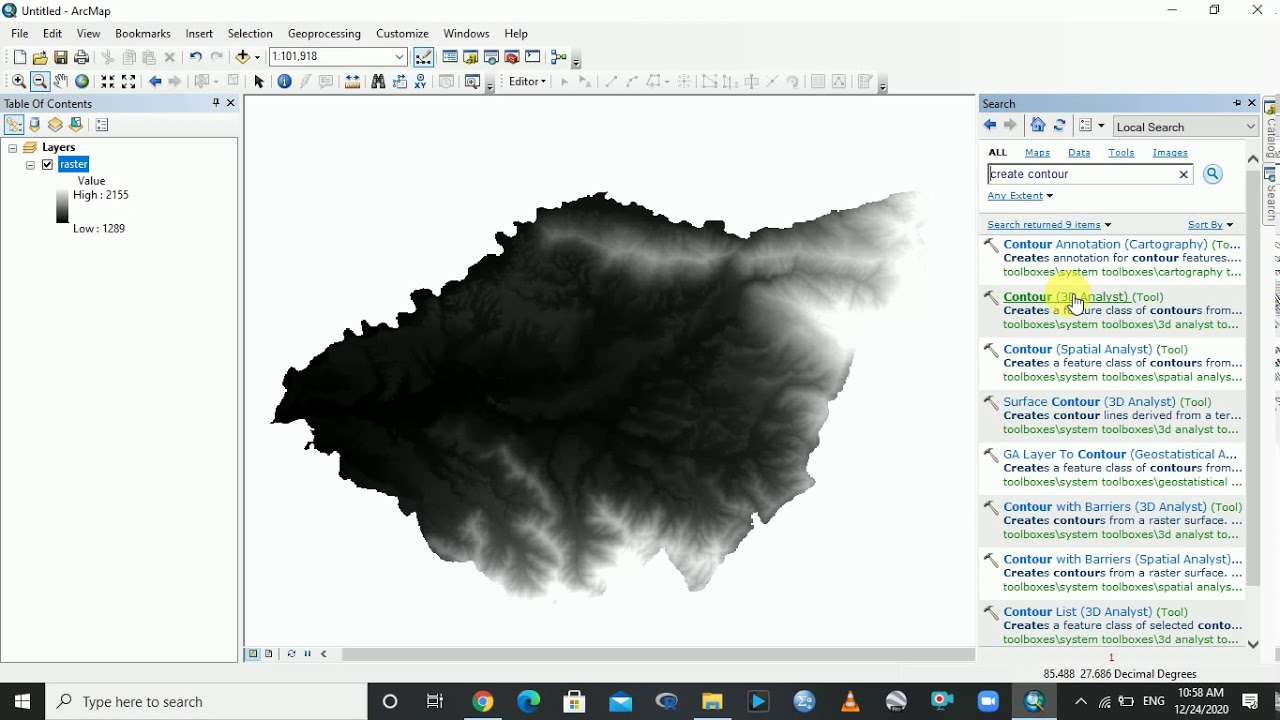This screenshot has height=720, width=1280.
Task: Save the map with floppy disk icon
Action: (61, 58)
